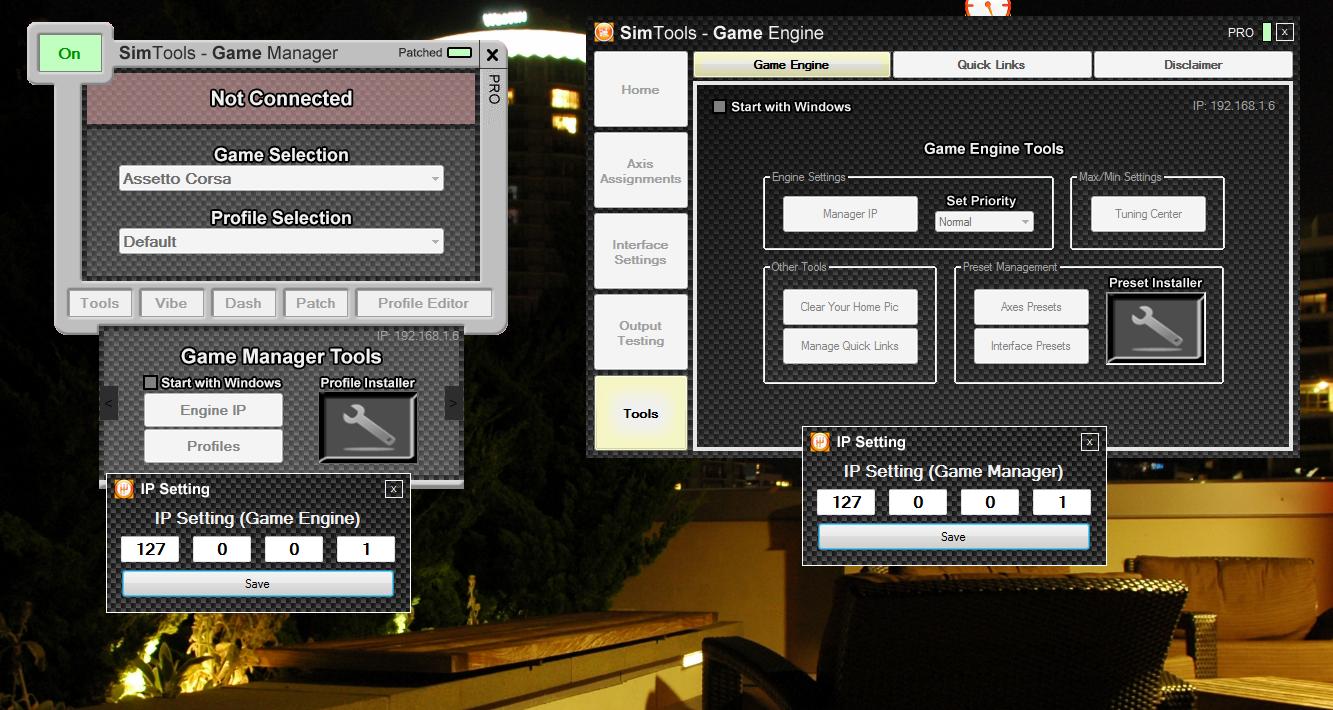Screen dimensions: 1333x710
Task: Click the last octet field in the Game Manager IP Setting dialog
Action: [1062, 502]
